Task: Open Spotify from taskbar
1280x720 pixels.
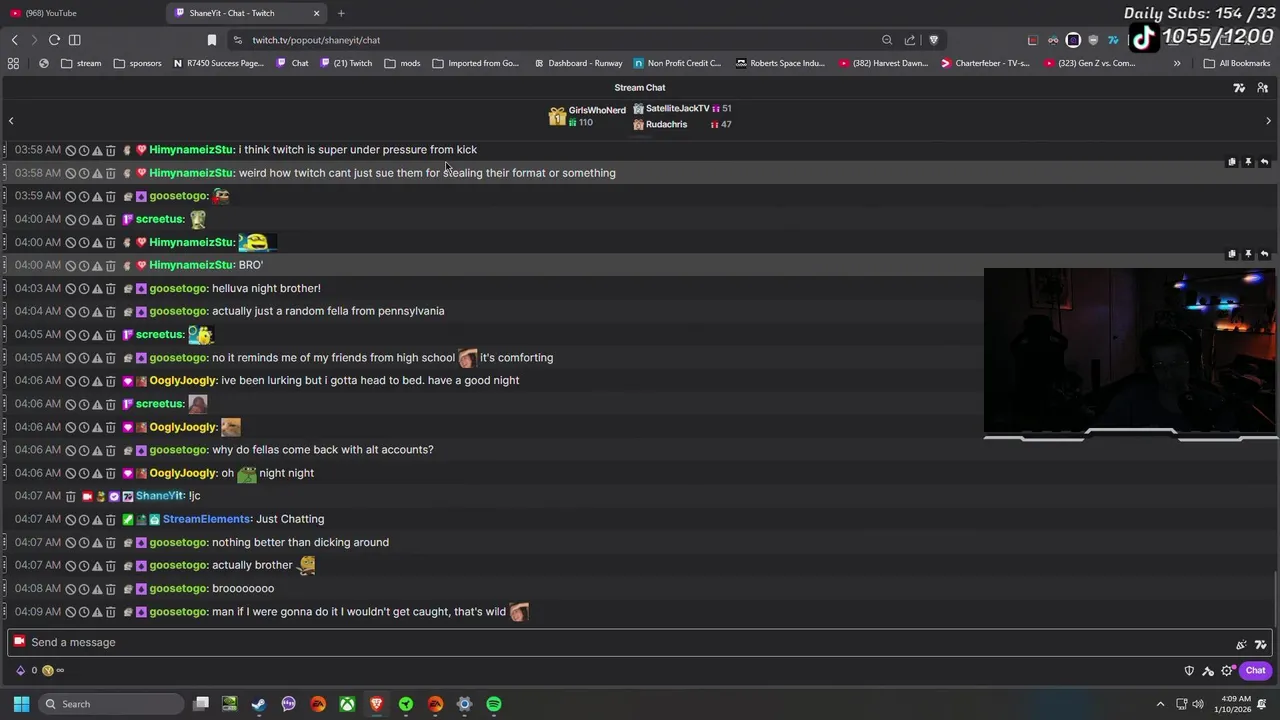Action: point(494,704)
